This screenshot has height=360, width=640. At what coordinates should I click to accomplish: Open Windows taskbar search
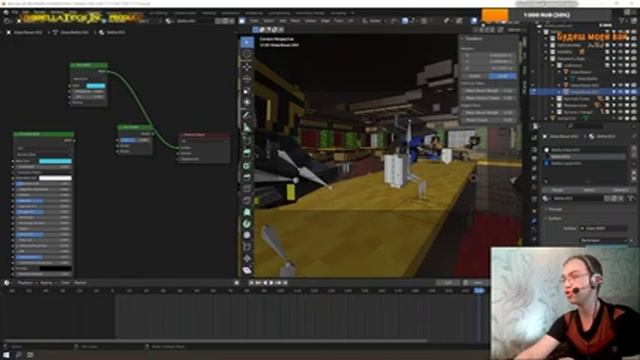tap(18, 355)
